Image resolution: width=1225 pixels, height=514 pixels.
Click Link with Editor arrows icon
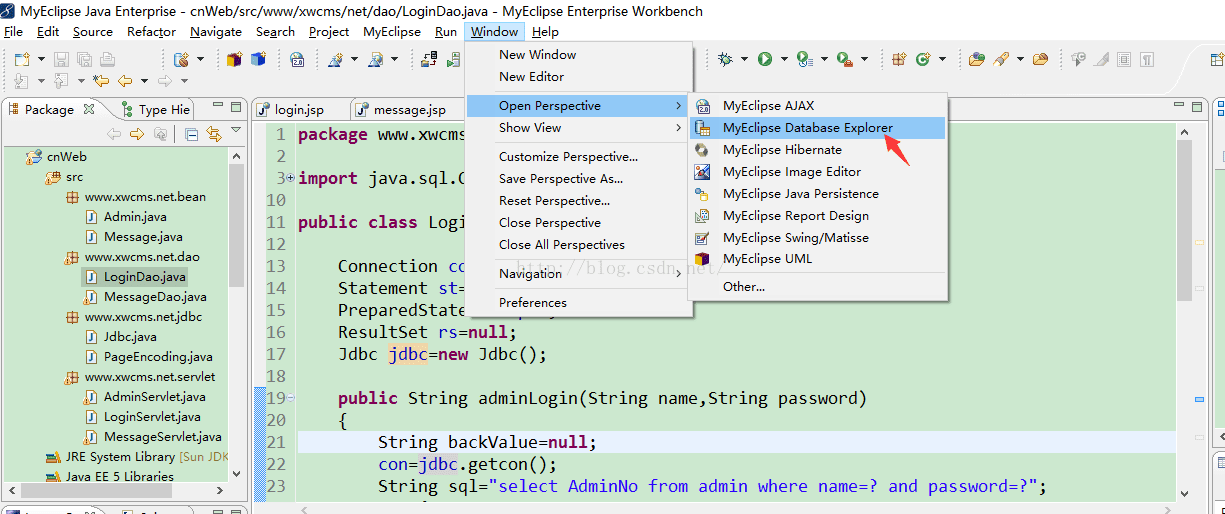pyautogui.click(x=213, y=134)
